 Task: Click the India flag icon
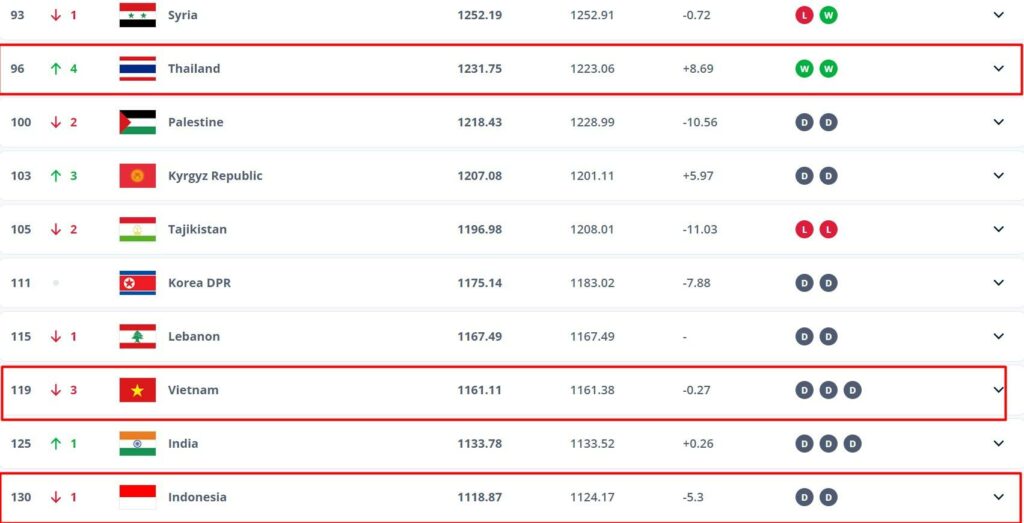coord(137,444)
